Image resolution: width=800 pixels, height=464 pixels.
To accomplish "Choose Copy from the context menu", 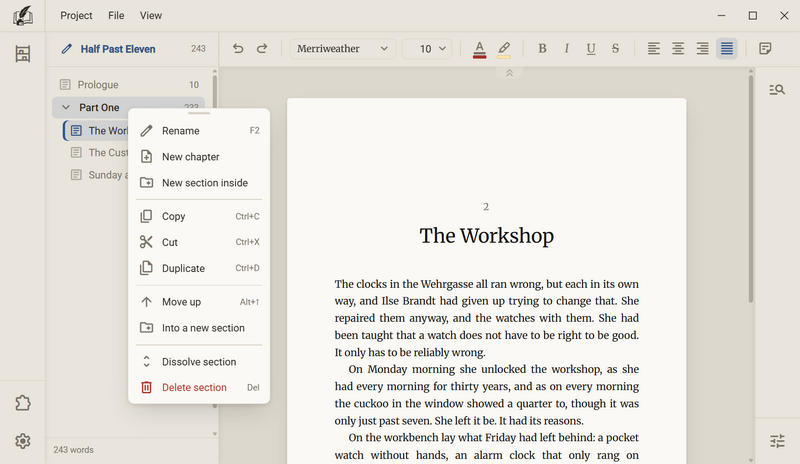I will [199, 216].
